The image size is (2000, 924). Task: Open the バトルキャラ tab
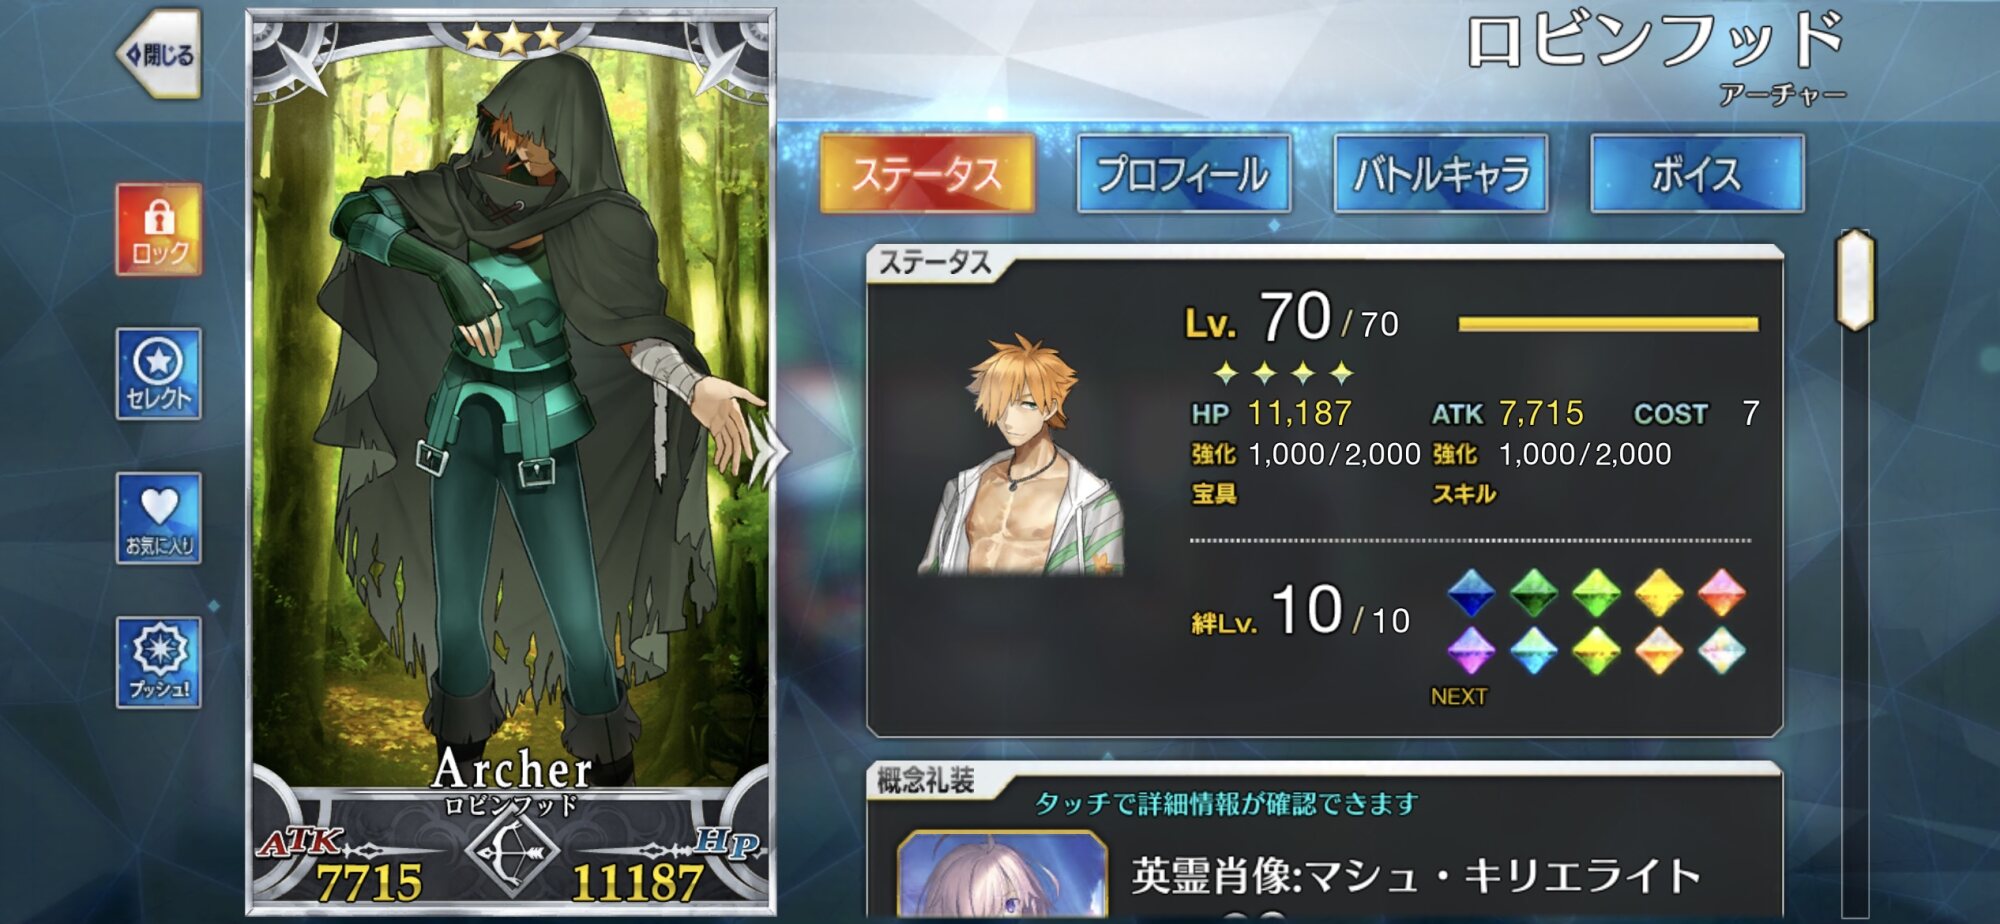click(1441, 174)
